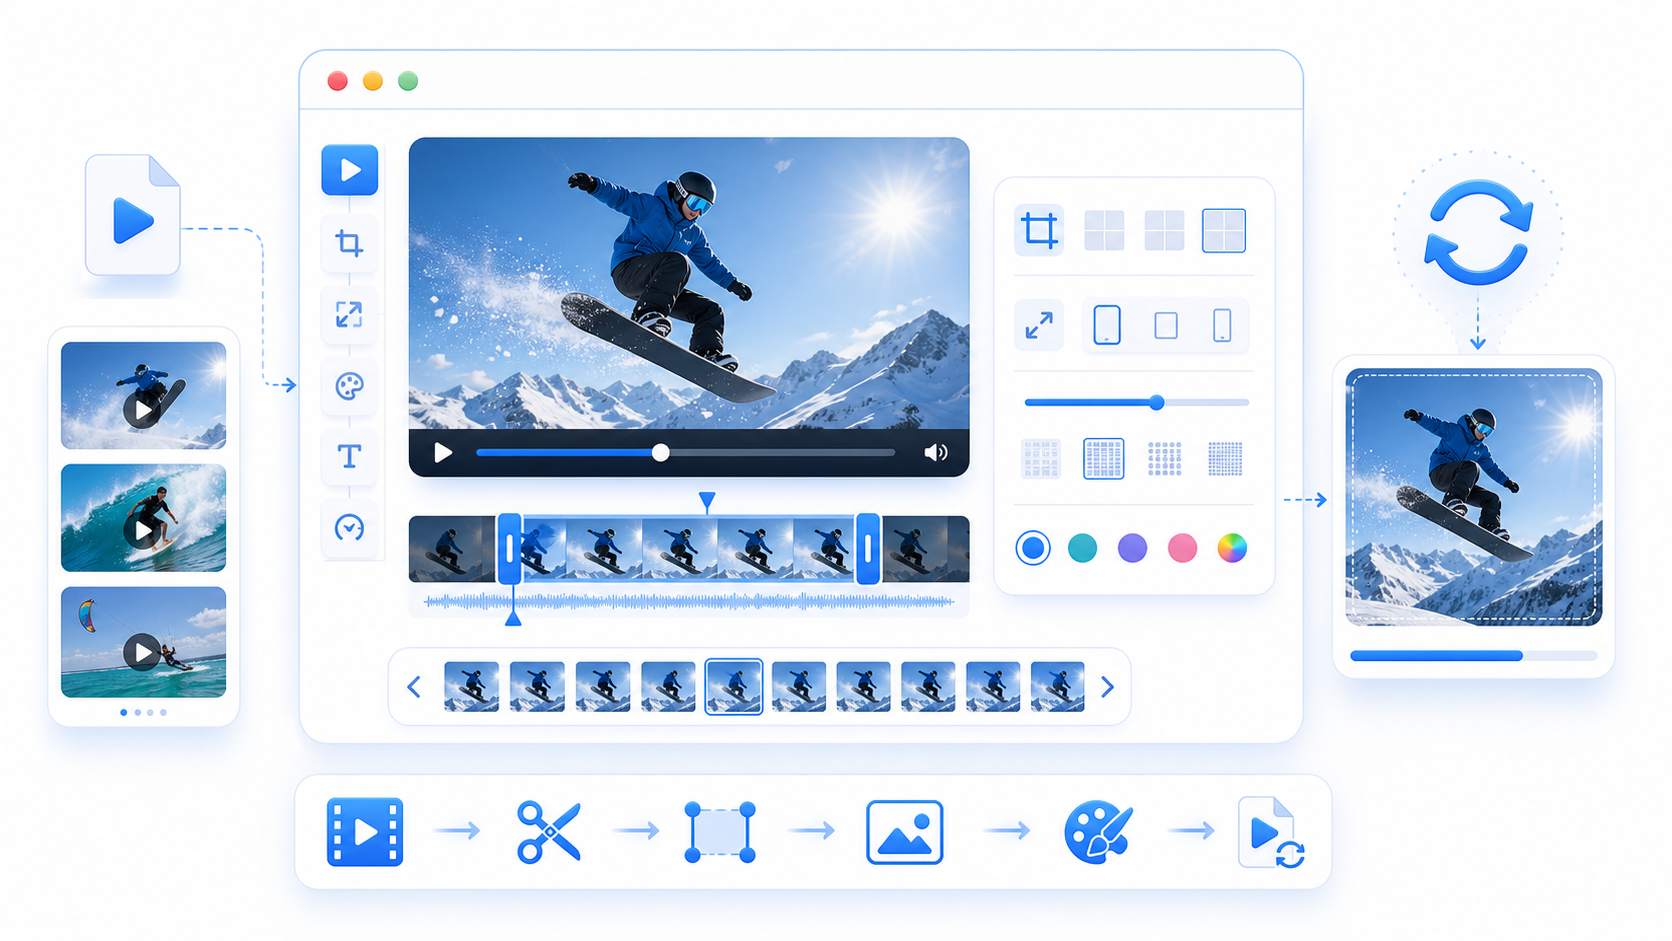Click the image picture icon in workflow
The height and width of the screenshot is (941, 1672).
905,832
